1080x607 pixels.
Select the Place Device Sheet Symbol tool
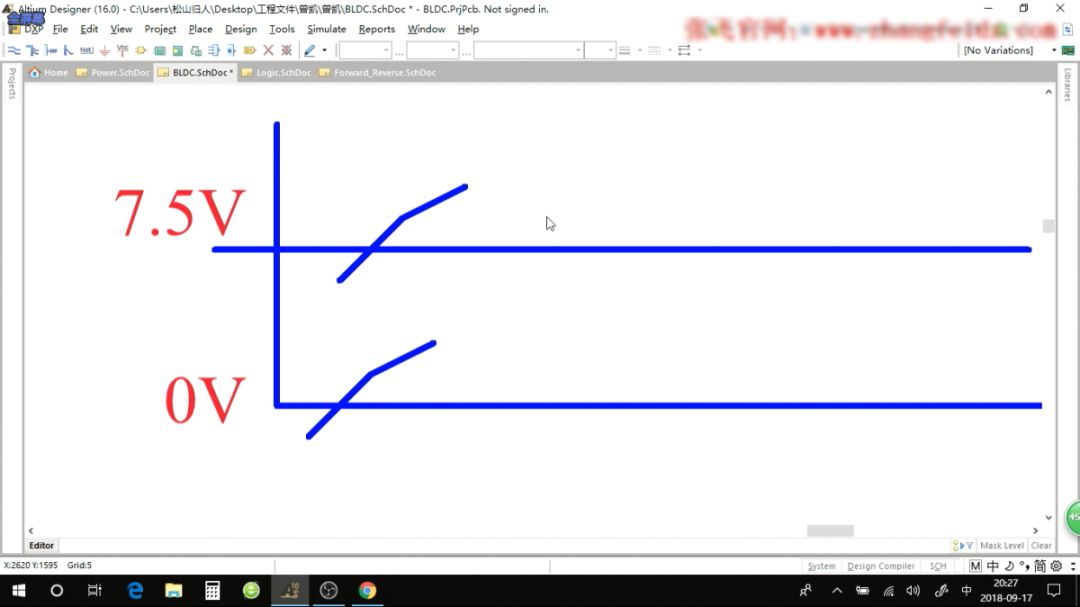tap(196, 50)
